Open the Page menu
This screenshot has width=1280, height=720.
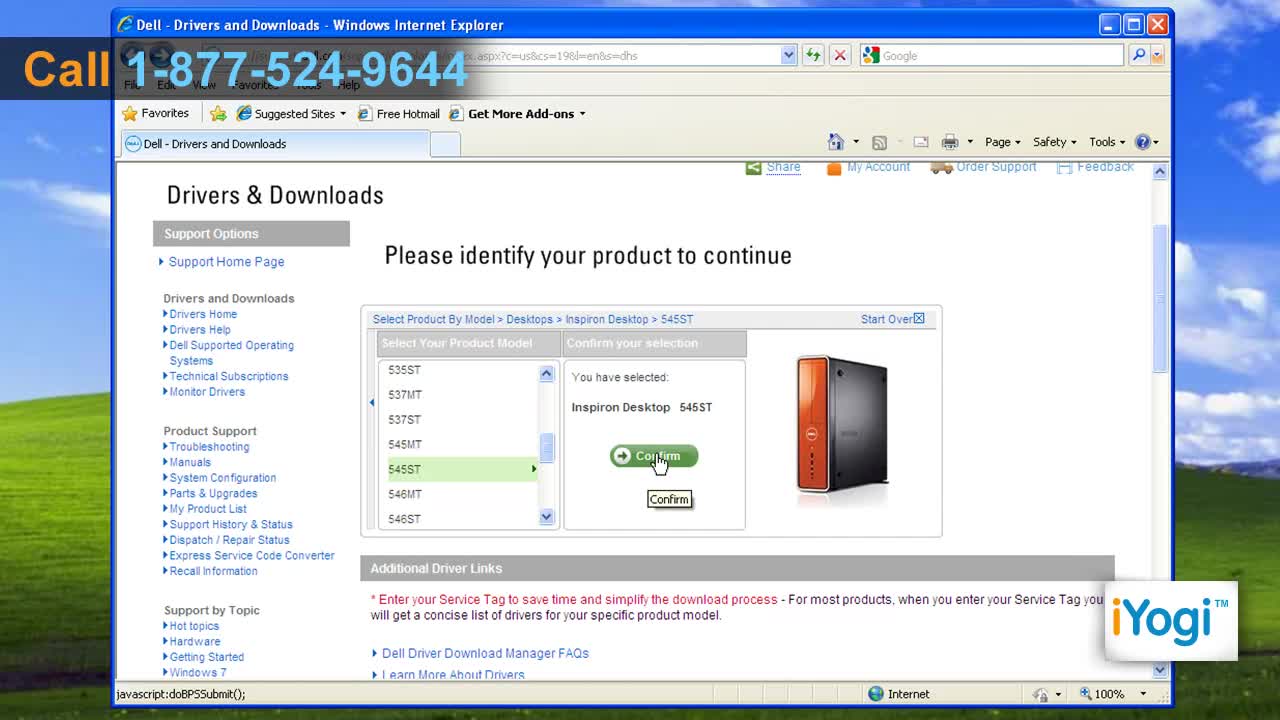[1002, 142]
